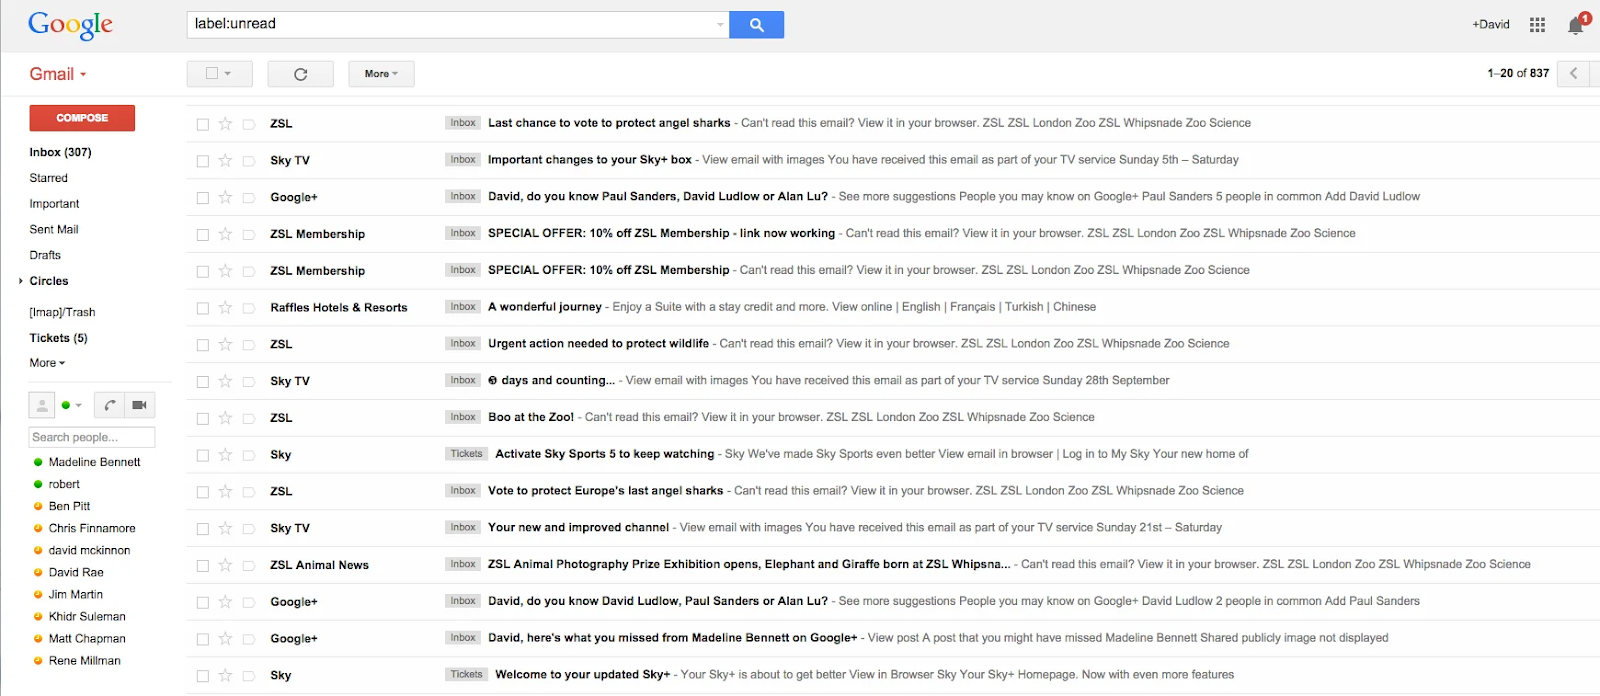
Task: Mark importance on A wonderful journey email
Action: tap(249, 308)
